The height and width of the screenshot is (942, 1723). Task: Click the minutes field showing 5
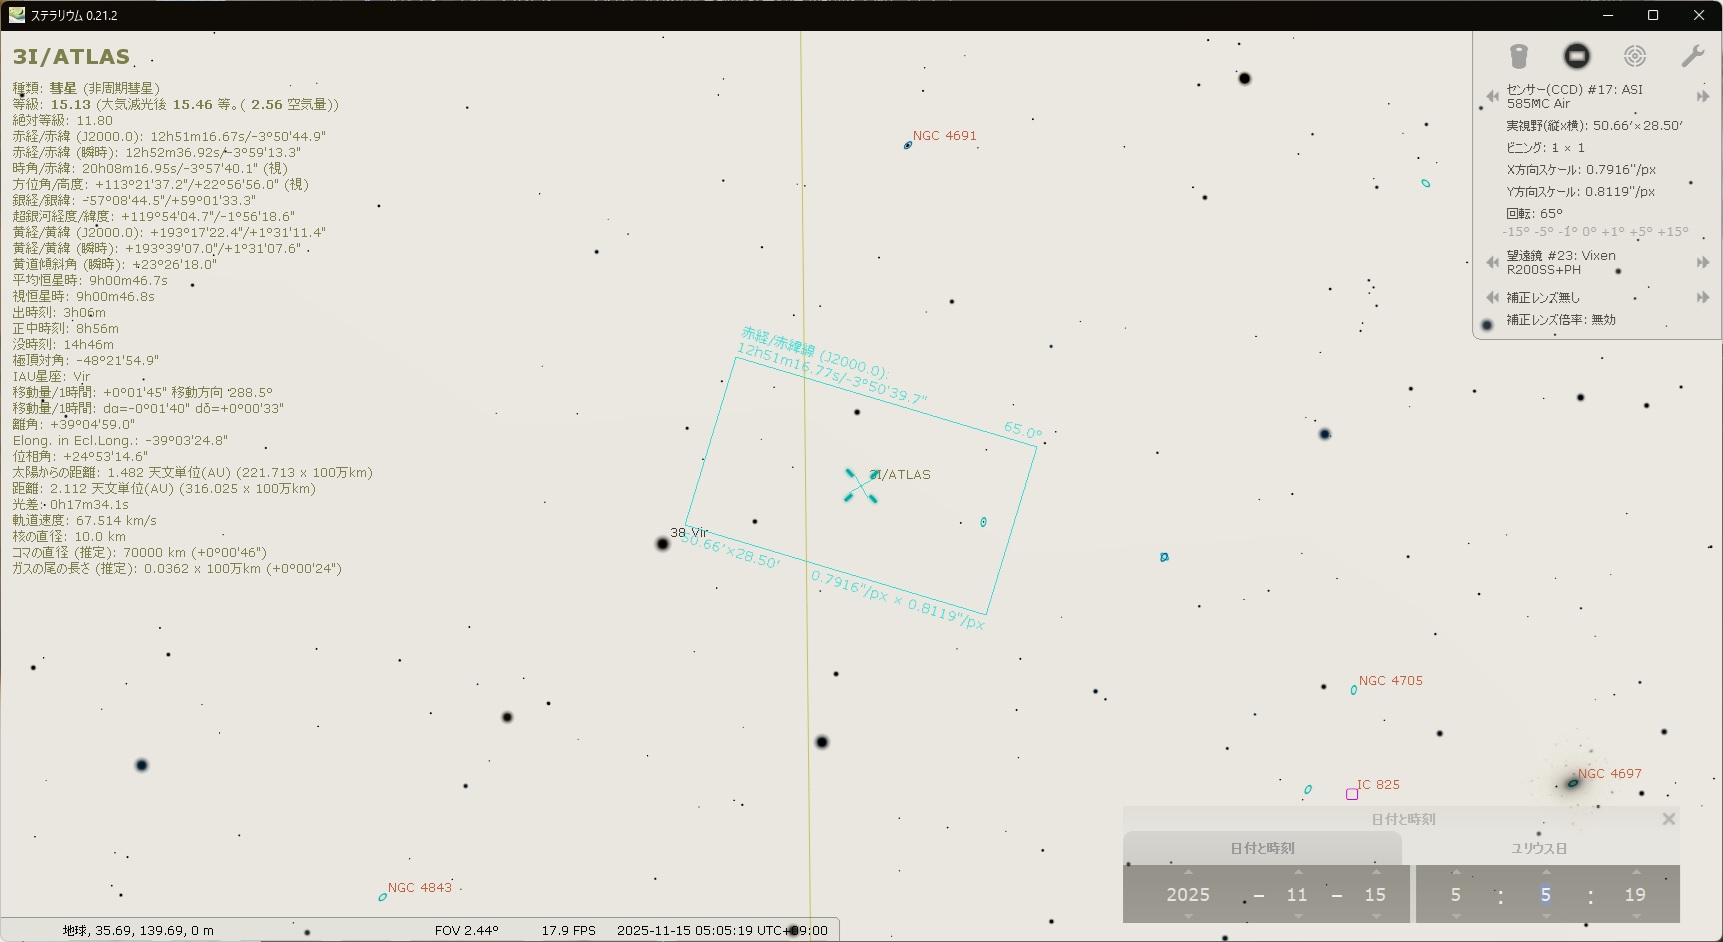click(x=1545, y=895)
